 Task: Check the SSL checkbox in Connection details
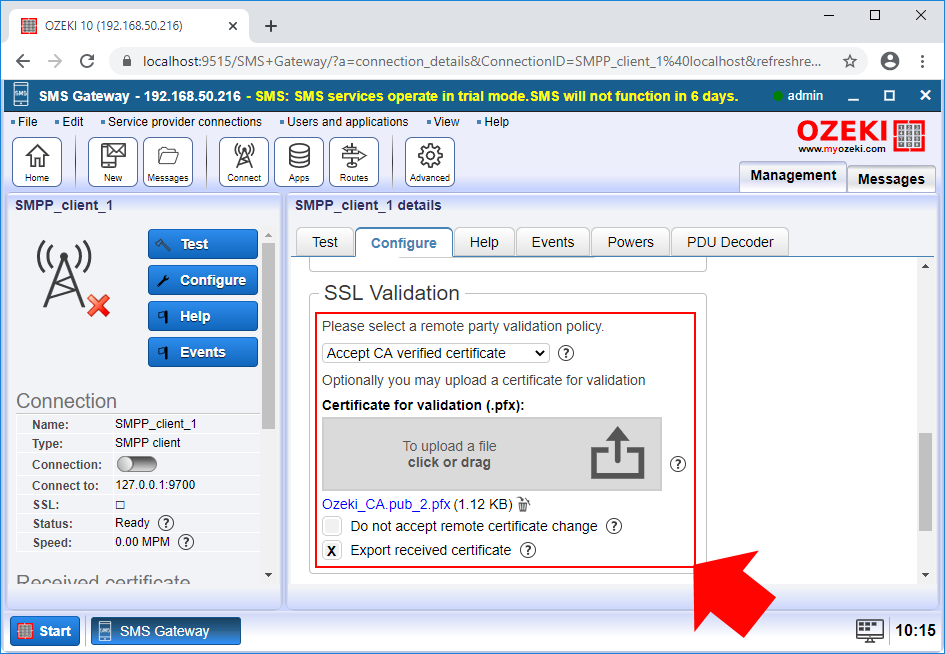[120, 505]
